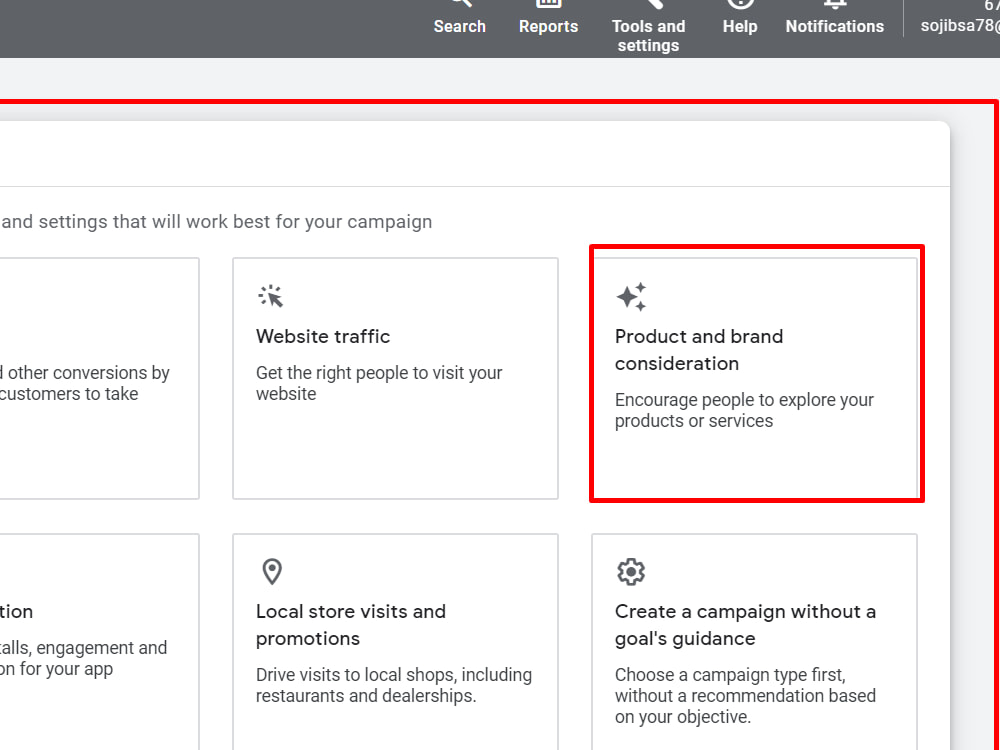Image resolution: width=1000 pixels, height=750 pixels.
Task: Click the gear icon for no-goal campaign
Action: (x=631, y=571)
